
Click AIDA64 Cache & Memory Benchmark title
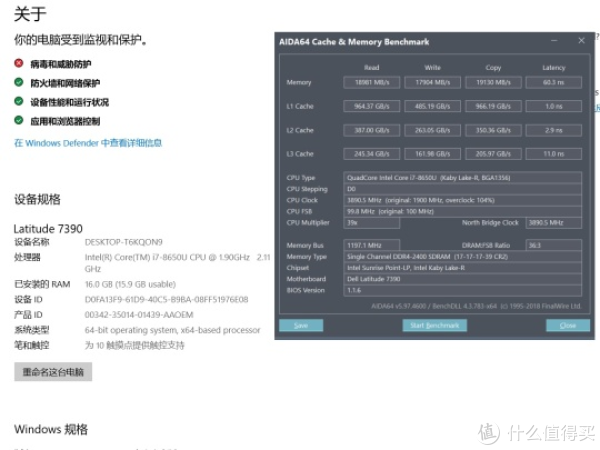(x=354, y=42)
